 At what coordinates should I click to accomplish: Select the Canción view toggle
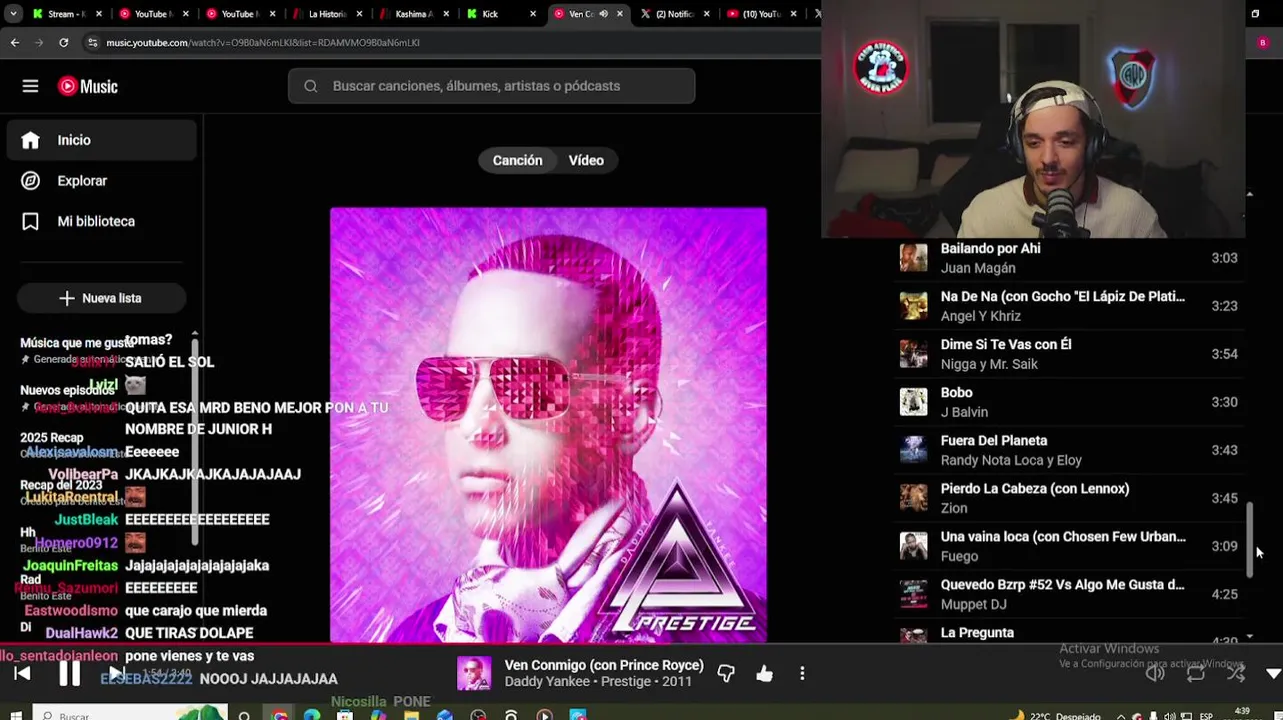point(517,160)
